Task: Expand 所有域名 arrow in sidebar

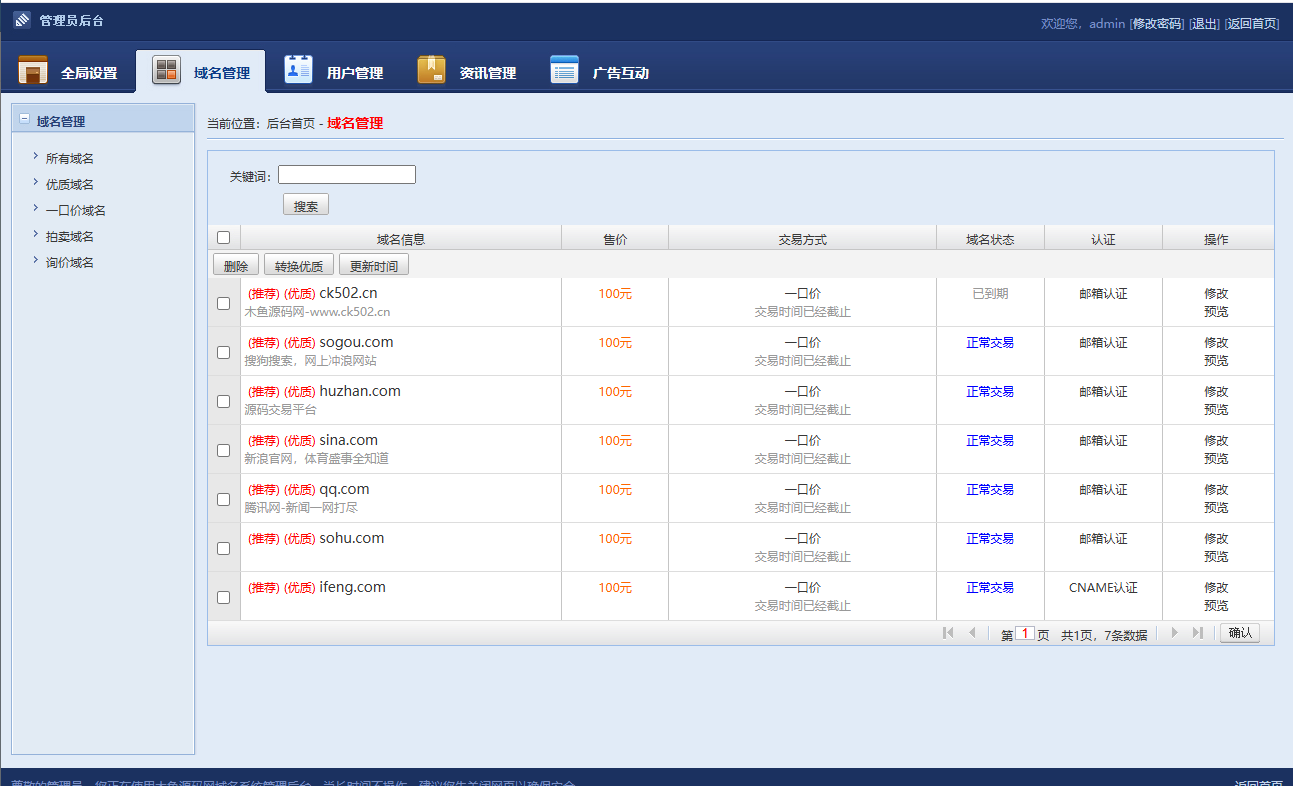Action: (35, 157)
